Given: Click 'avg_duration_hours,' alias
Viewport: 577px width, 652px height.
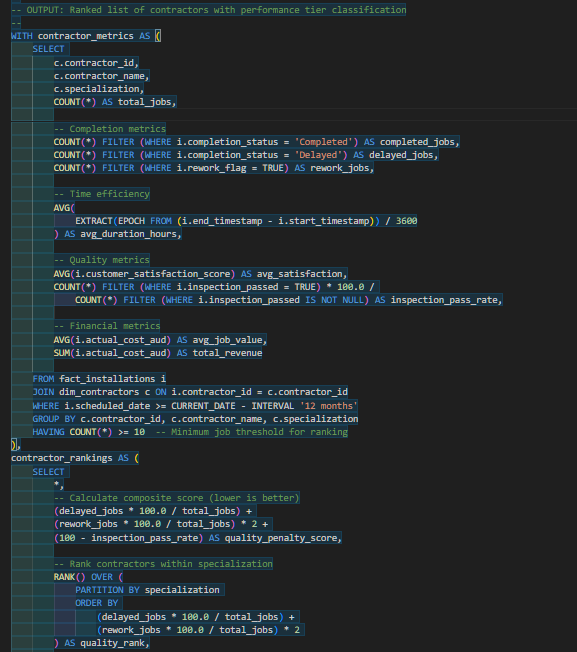Looking at the screenshot, I should click(131, 234).
